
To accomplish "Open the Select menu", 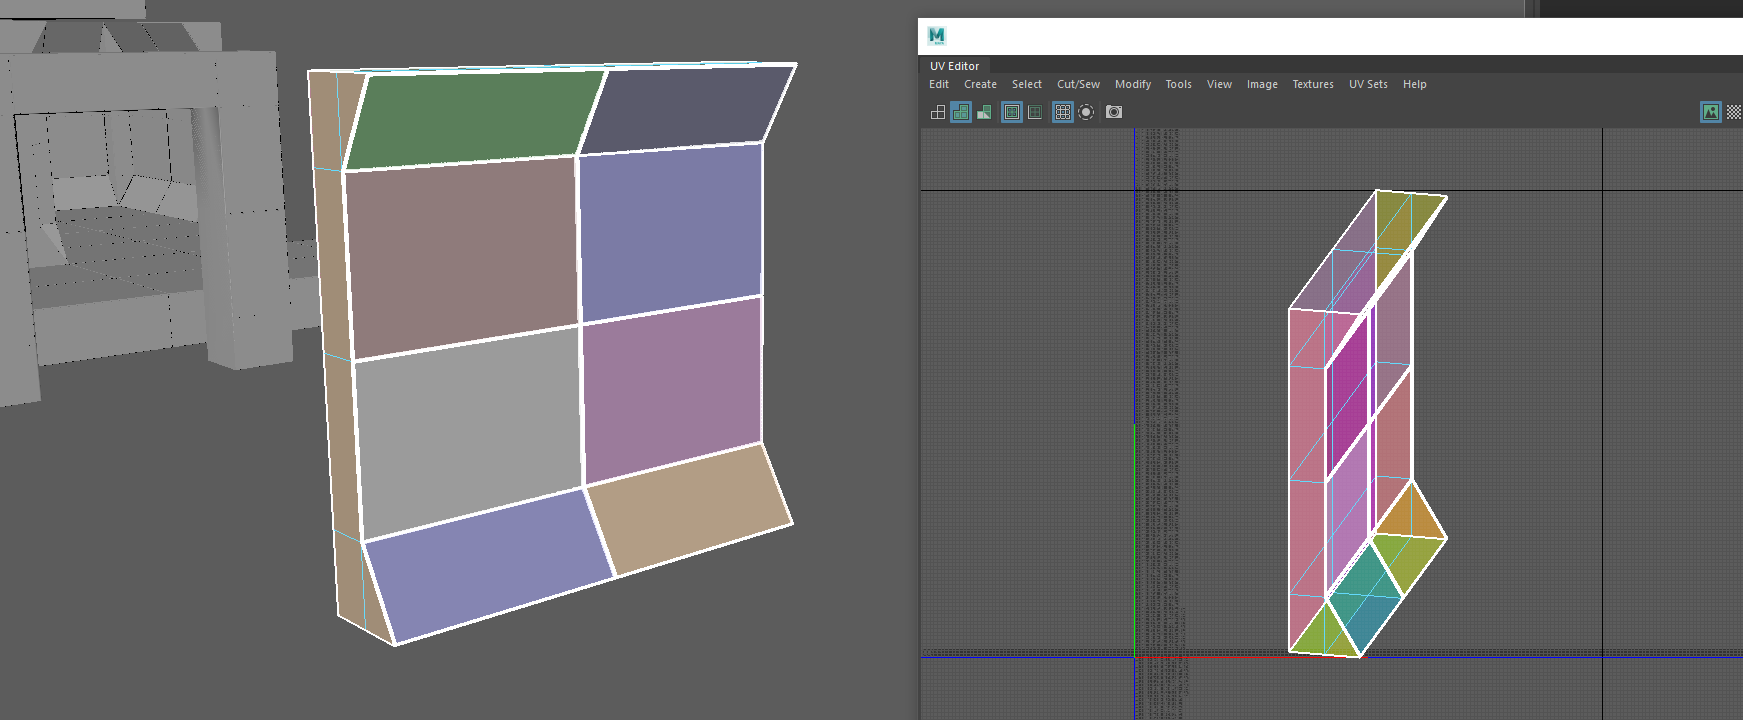I will [1027, 84].
